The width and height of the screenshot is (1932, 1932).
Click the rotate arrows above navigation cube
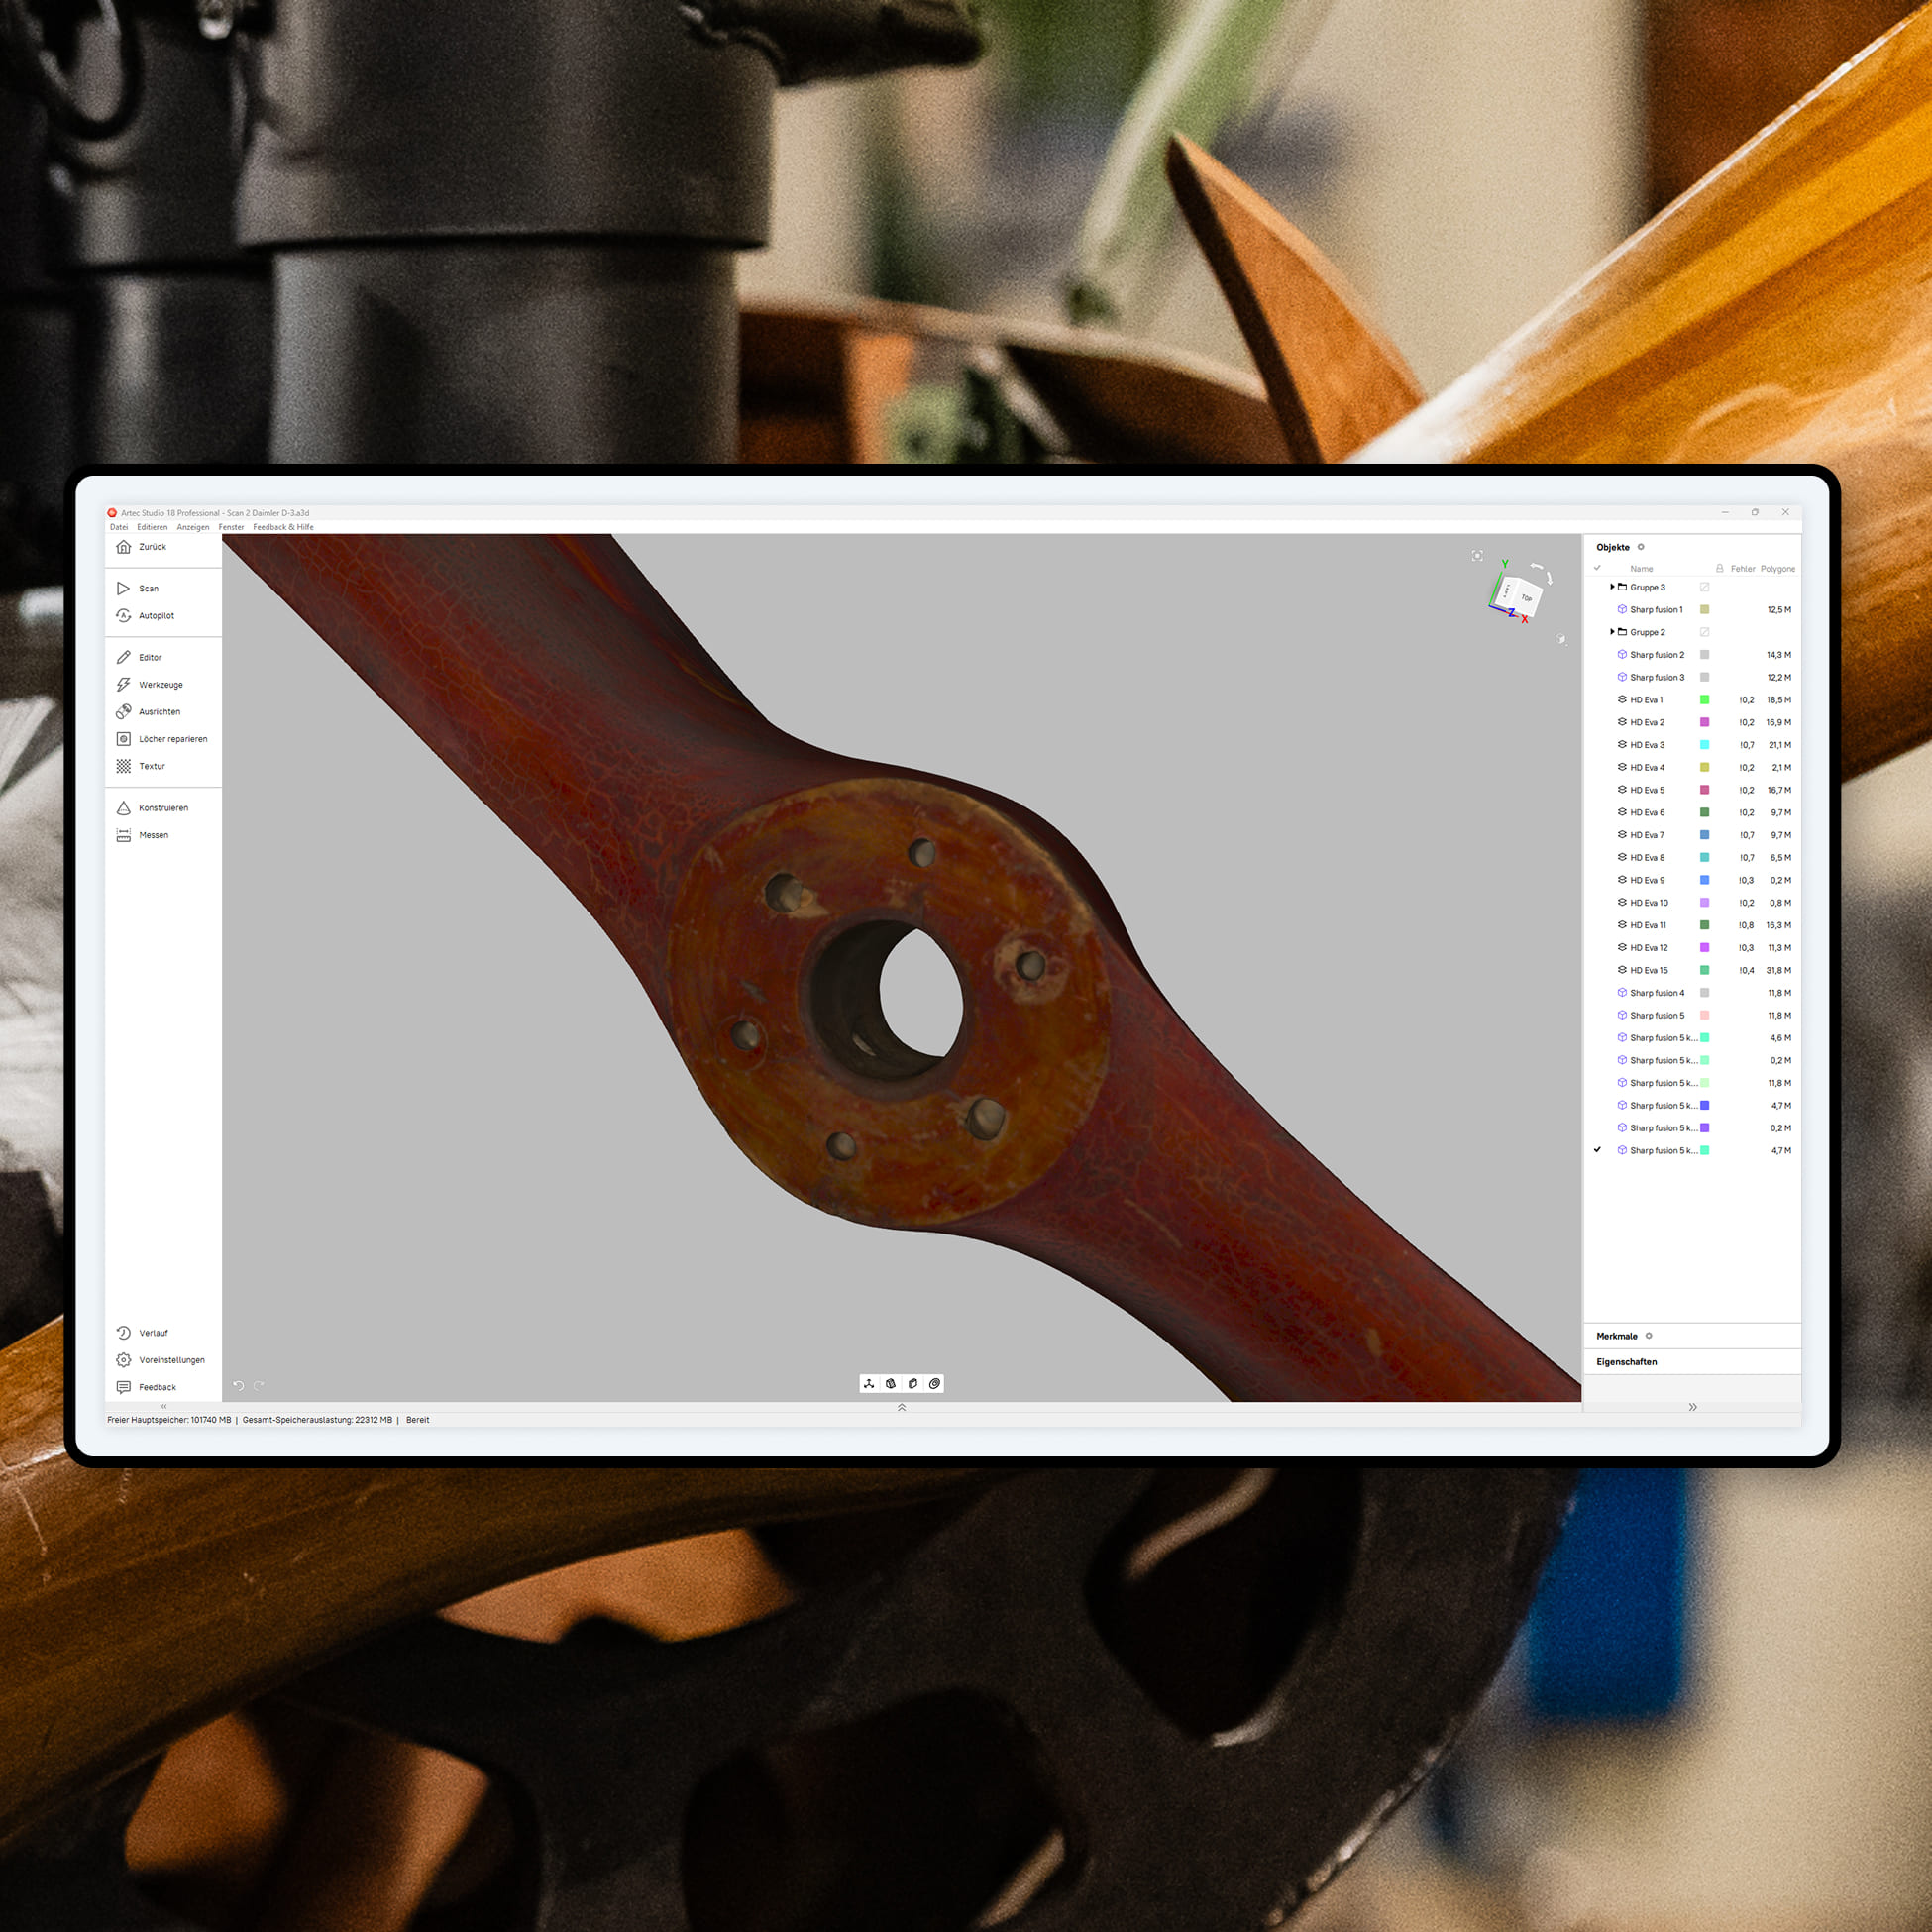(x=1542, y=571)
